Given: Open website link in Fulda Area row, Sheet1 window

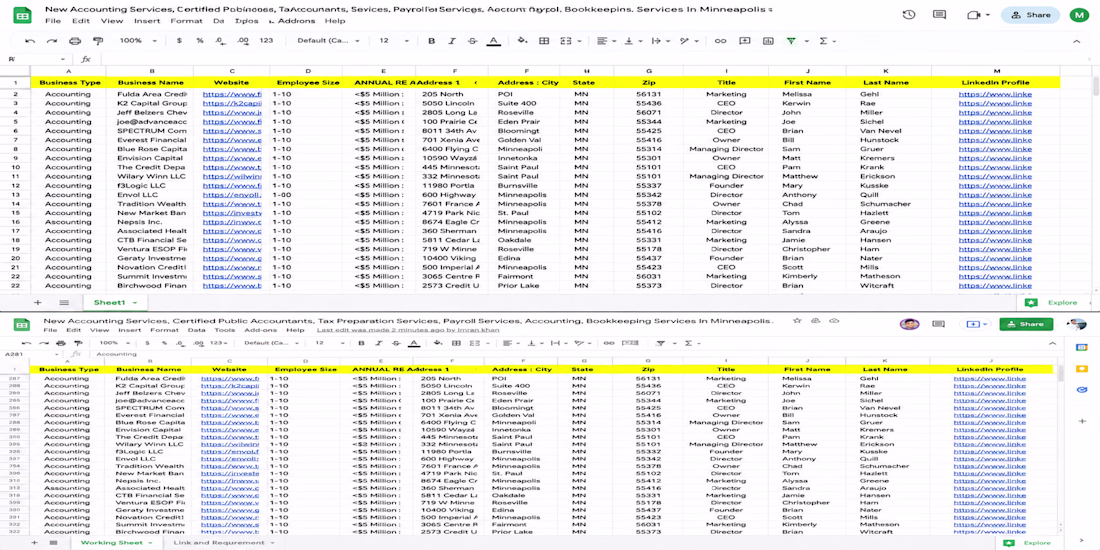Looking at the screenshot, I should [232, 94].
